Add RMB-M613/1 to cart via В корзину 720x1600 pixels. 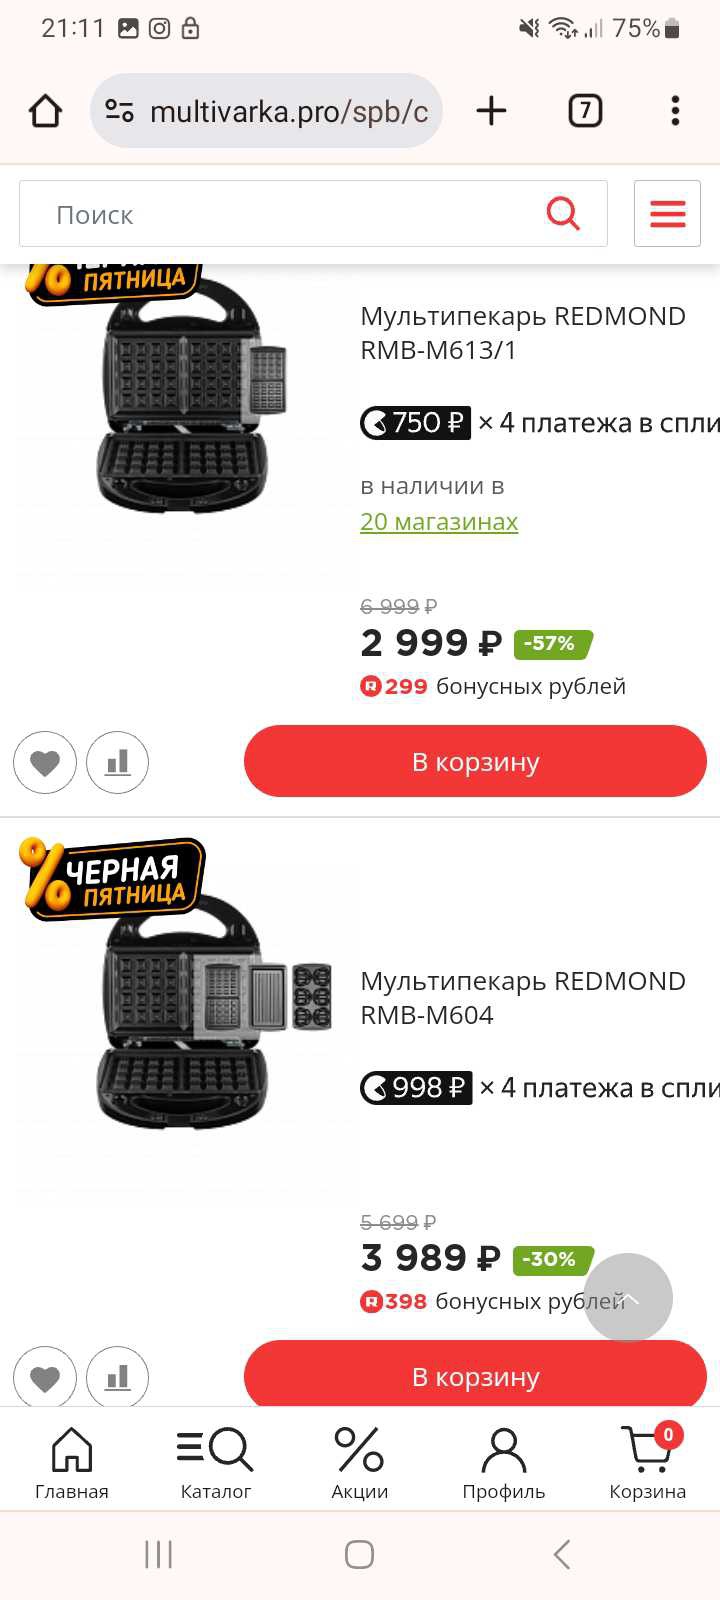(475, 762)
